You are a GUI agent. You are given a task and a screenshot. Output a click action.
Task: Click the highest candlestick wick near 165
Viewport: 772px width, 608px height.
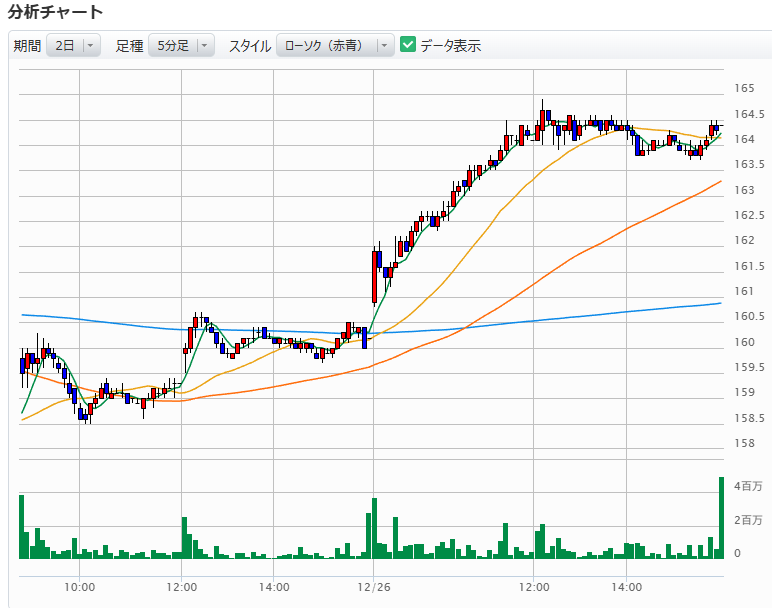[x=543, y=104]
